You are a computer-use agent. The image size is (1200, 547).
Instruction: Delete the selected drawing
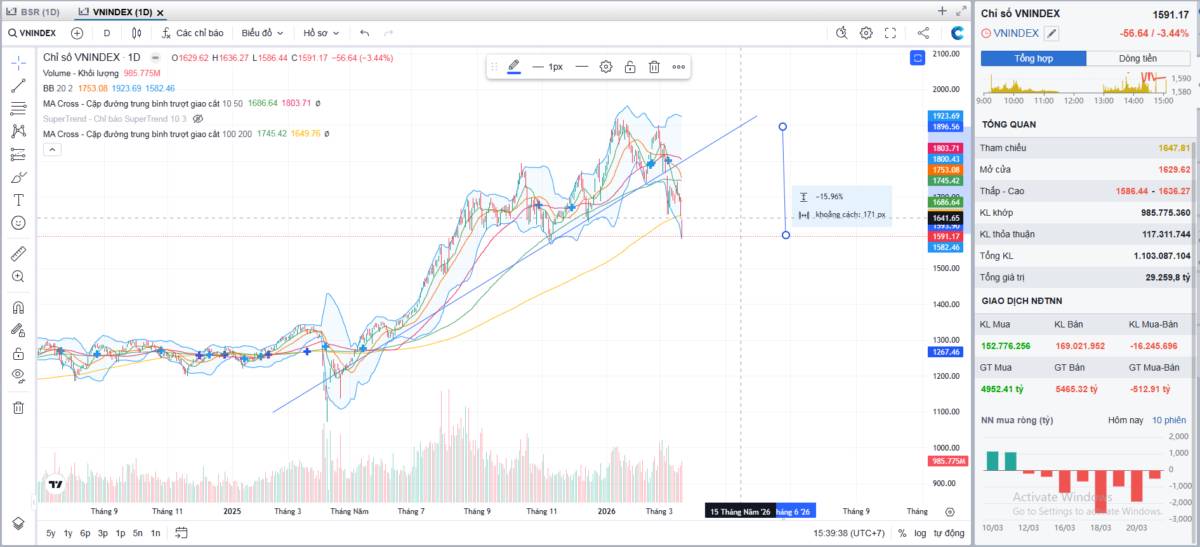[x=654, y=66]
